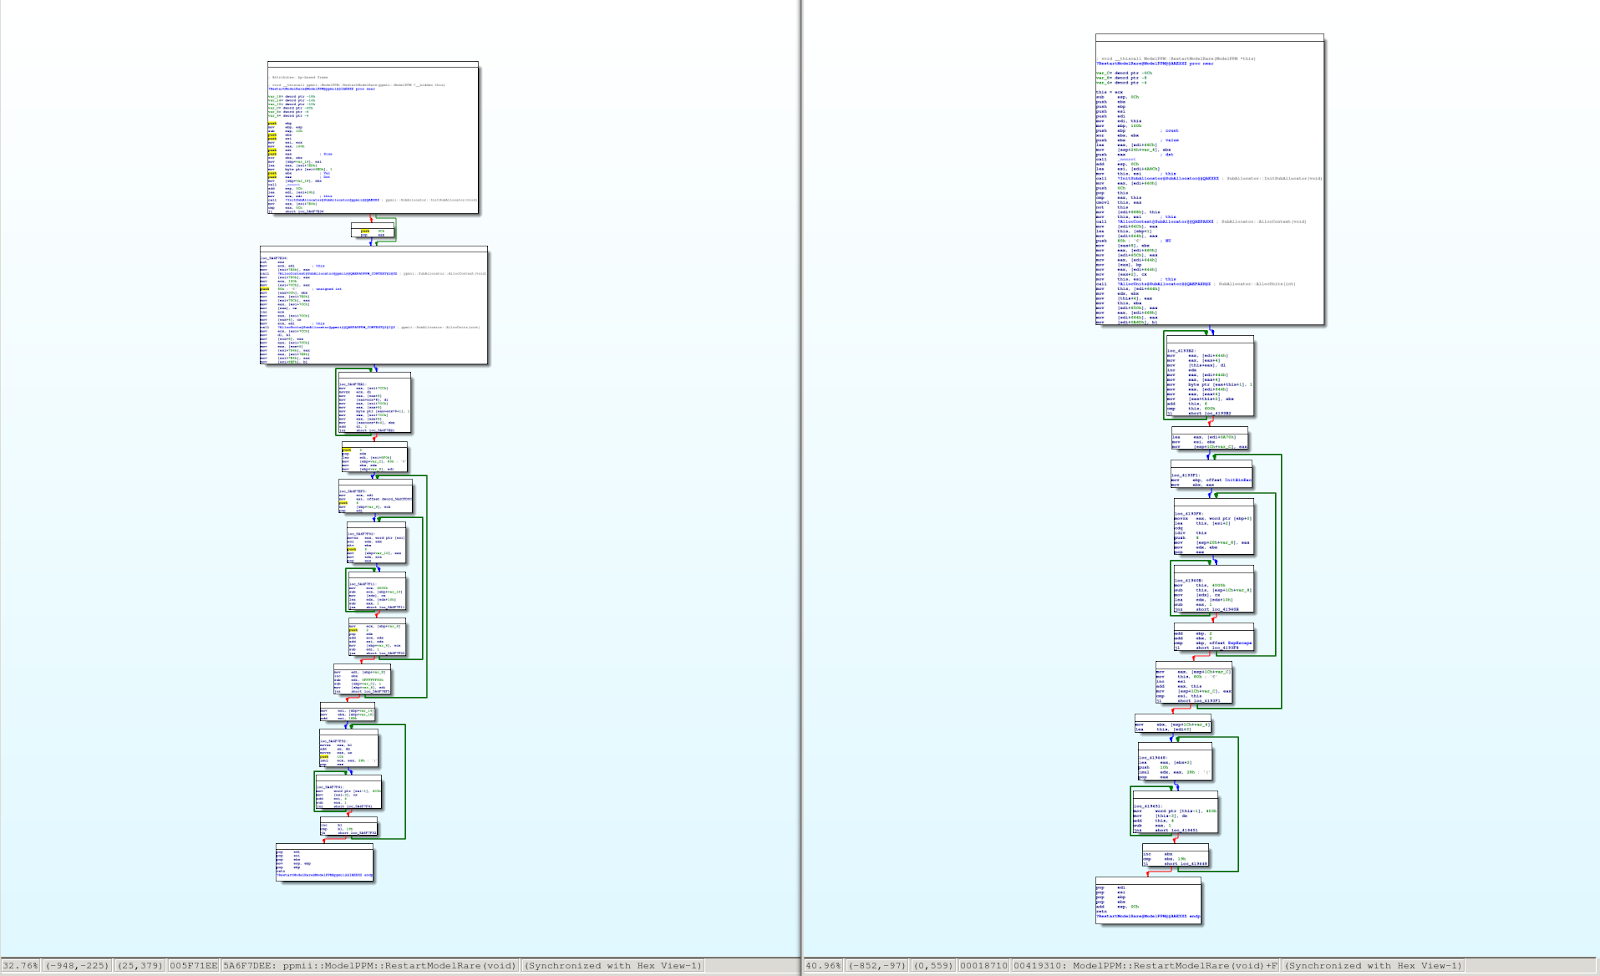Select the left graph's function entry block
1600x976 pixels.
point(373,138)
